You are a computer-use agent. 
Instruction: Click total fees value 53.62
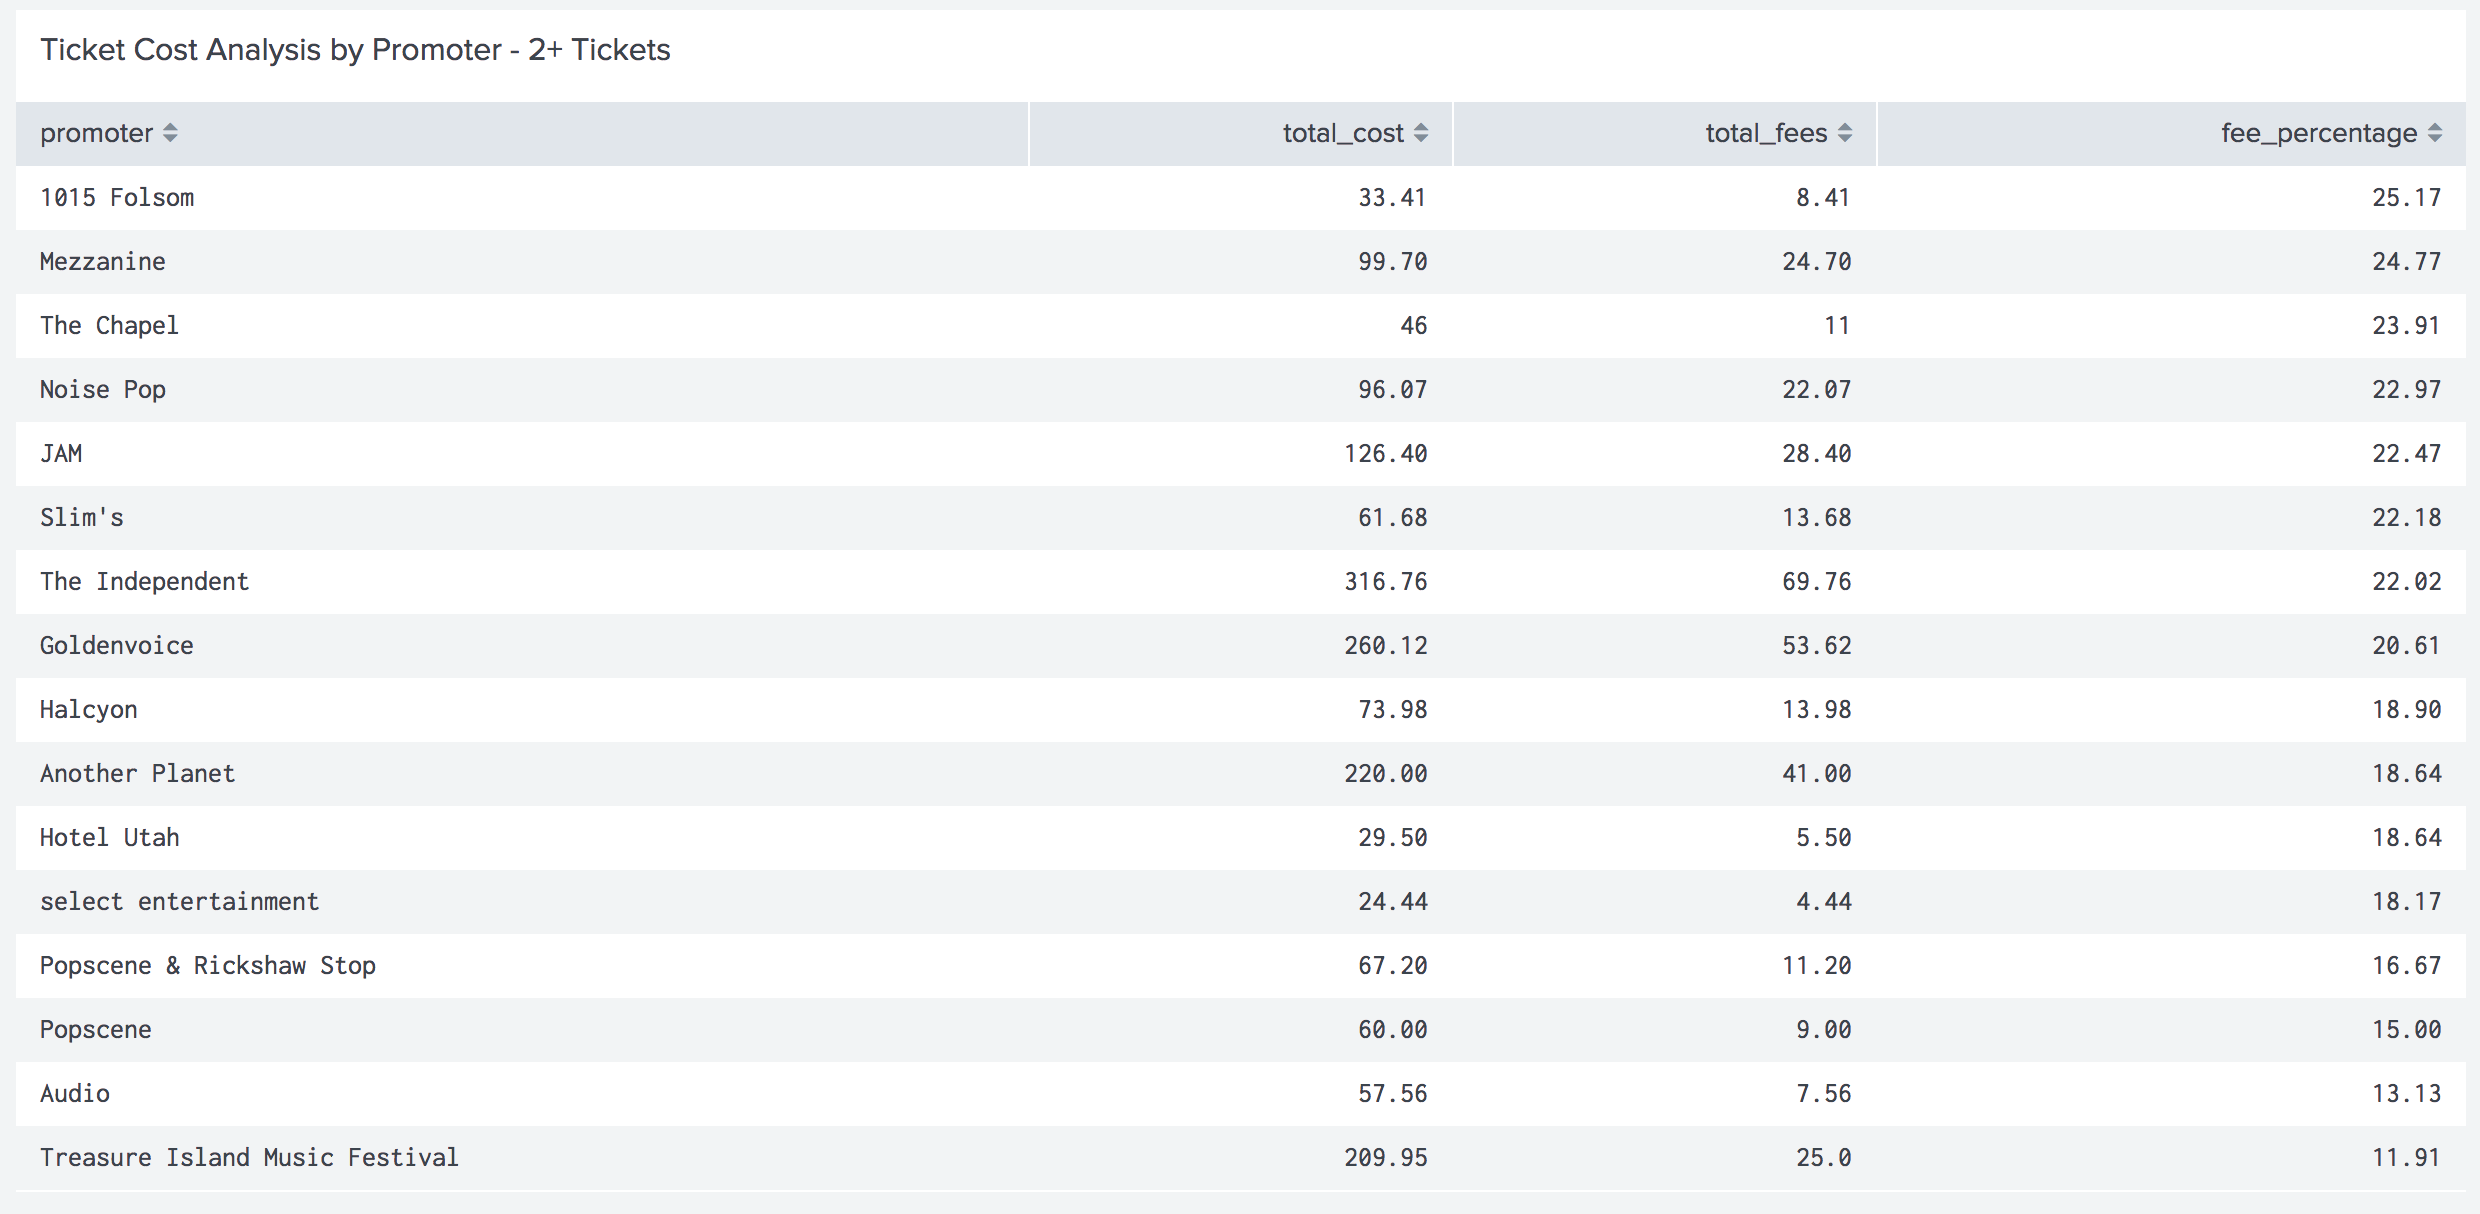[x=1816, y=645]
